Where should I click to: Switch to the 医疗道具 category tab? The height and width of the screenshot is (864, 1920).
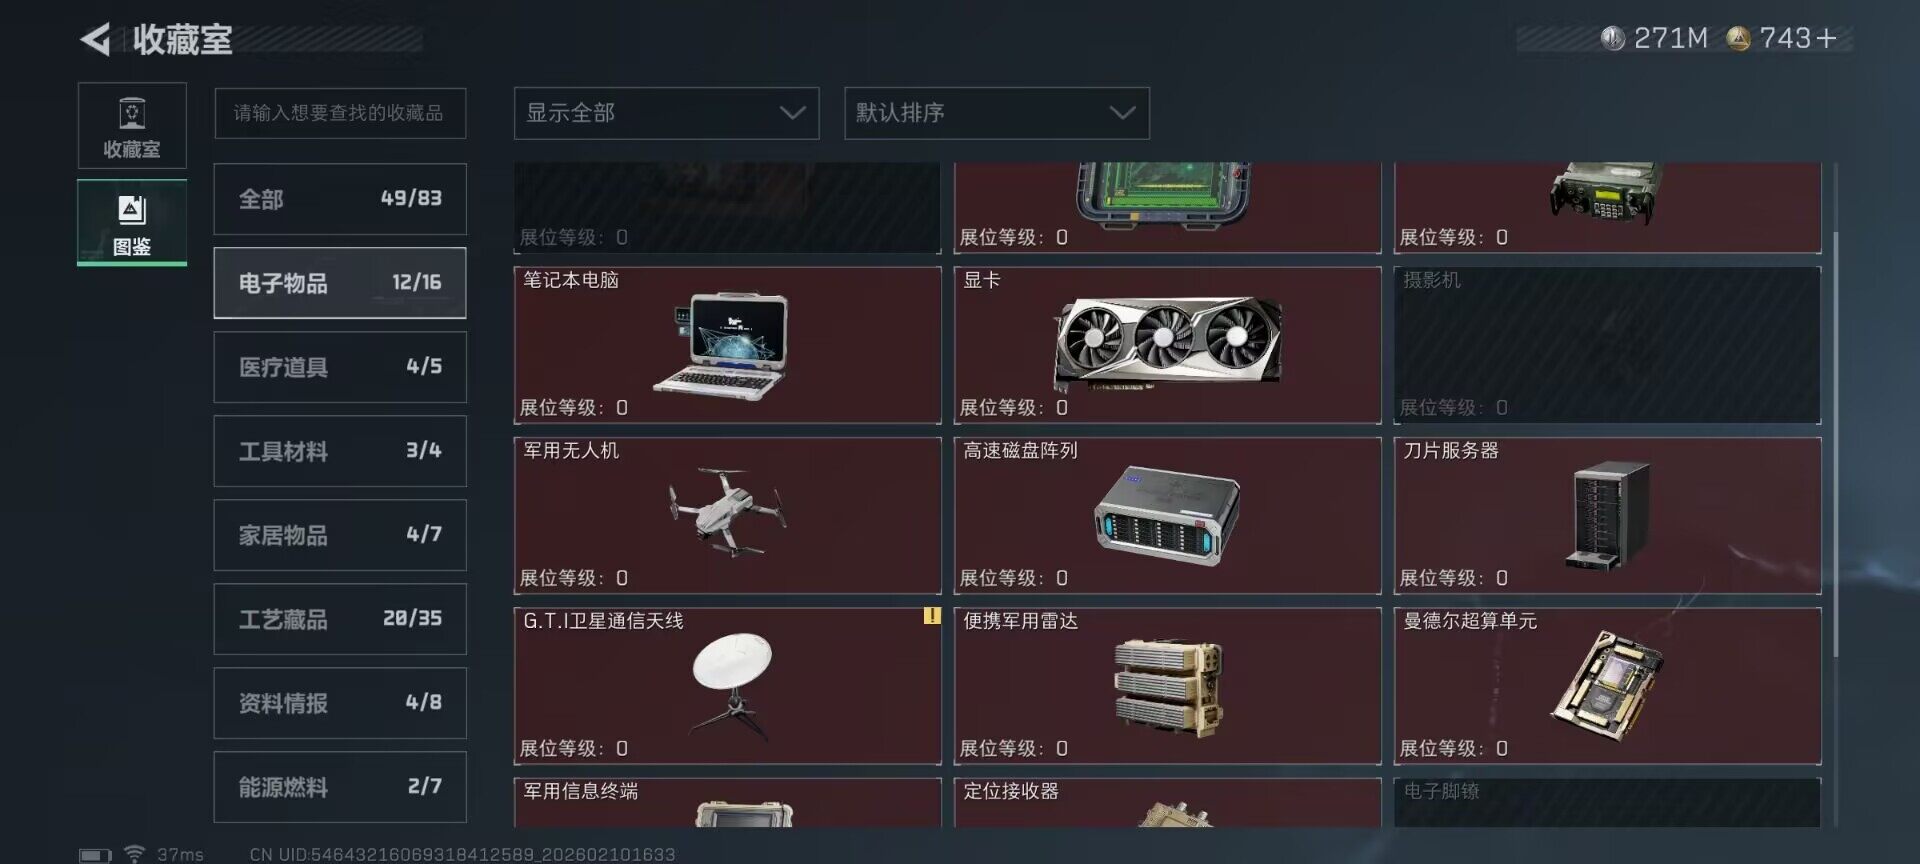pos(340,367)
